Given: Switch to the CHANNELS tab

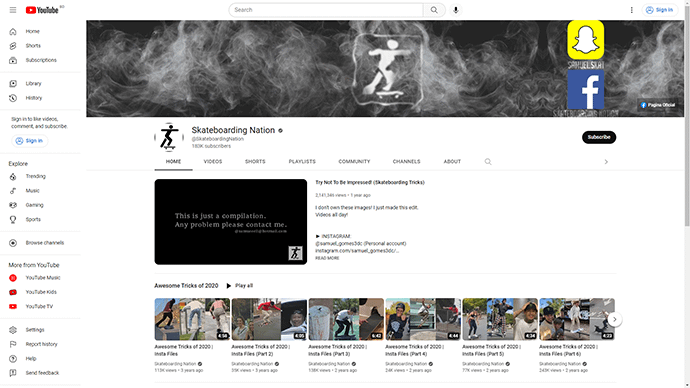Looking at the screenshot, I should coord(407,162).
